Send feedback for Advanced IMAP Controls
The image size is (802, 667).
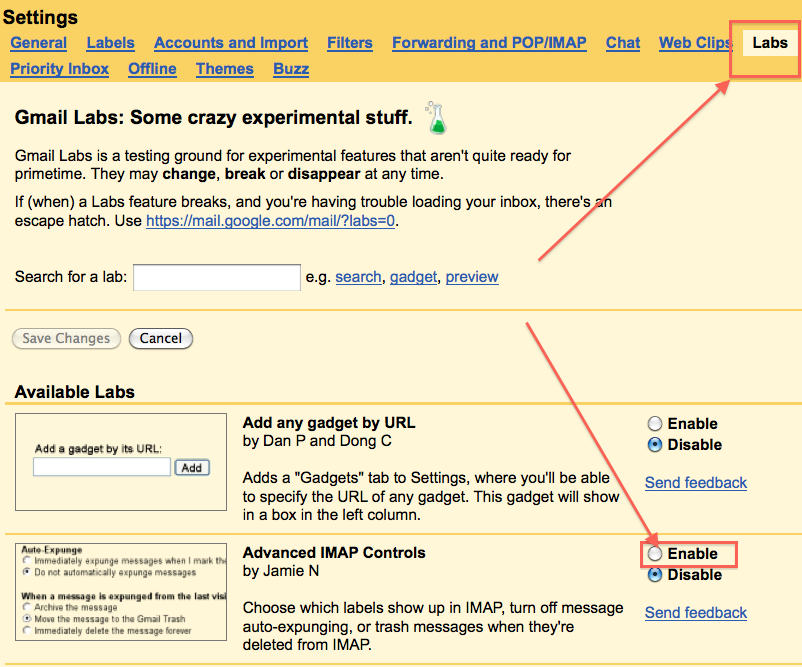click(696, 613)
